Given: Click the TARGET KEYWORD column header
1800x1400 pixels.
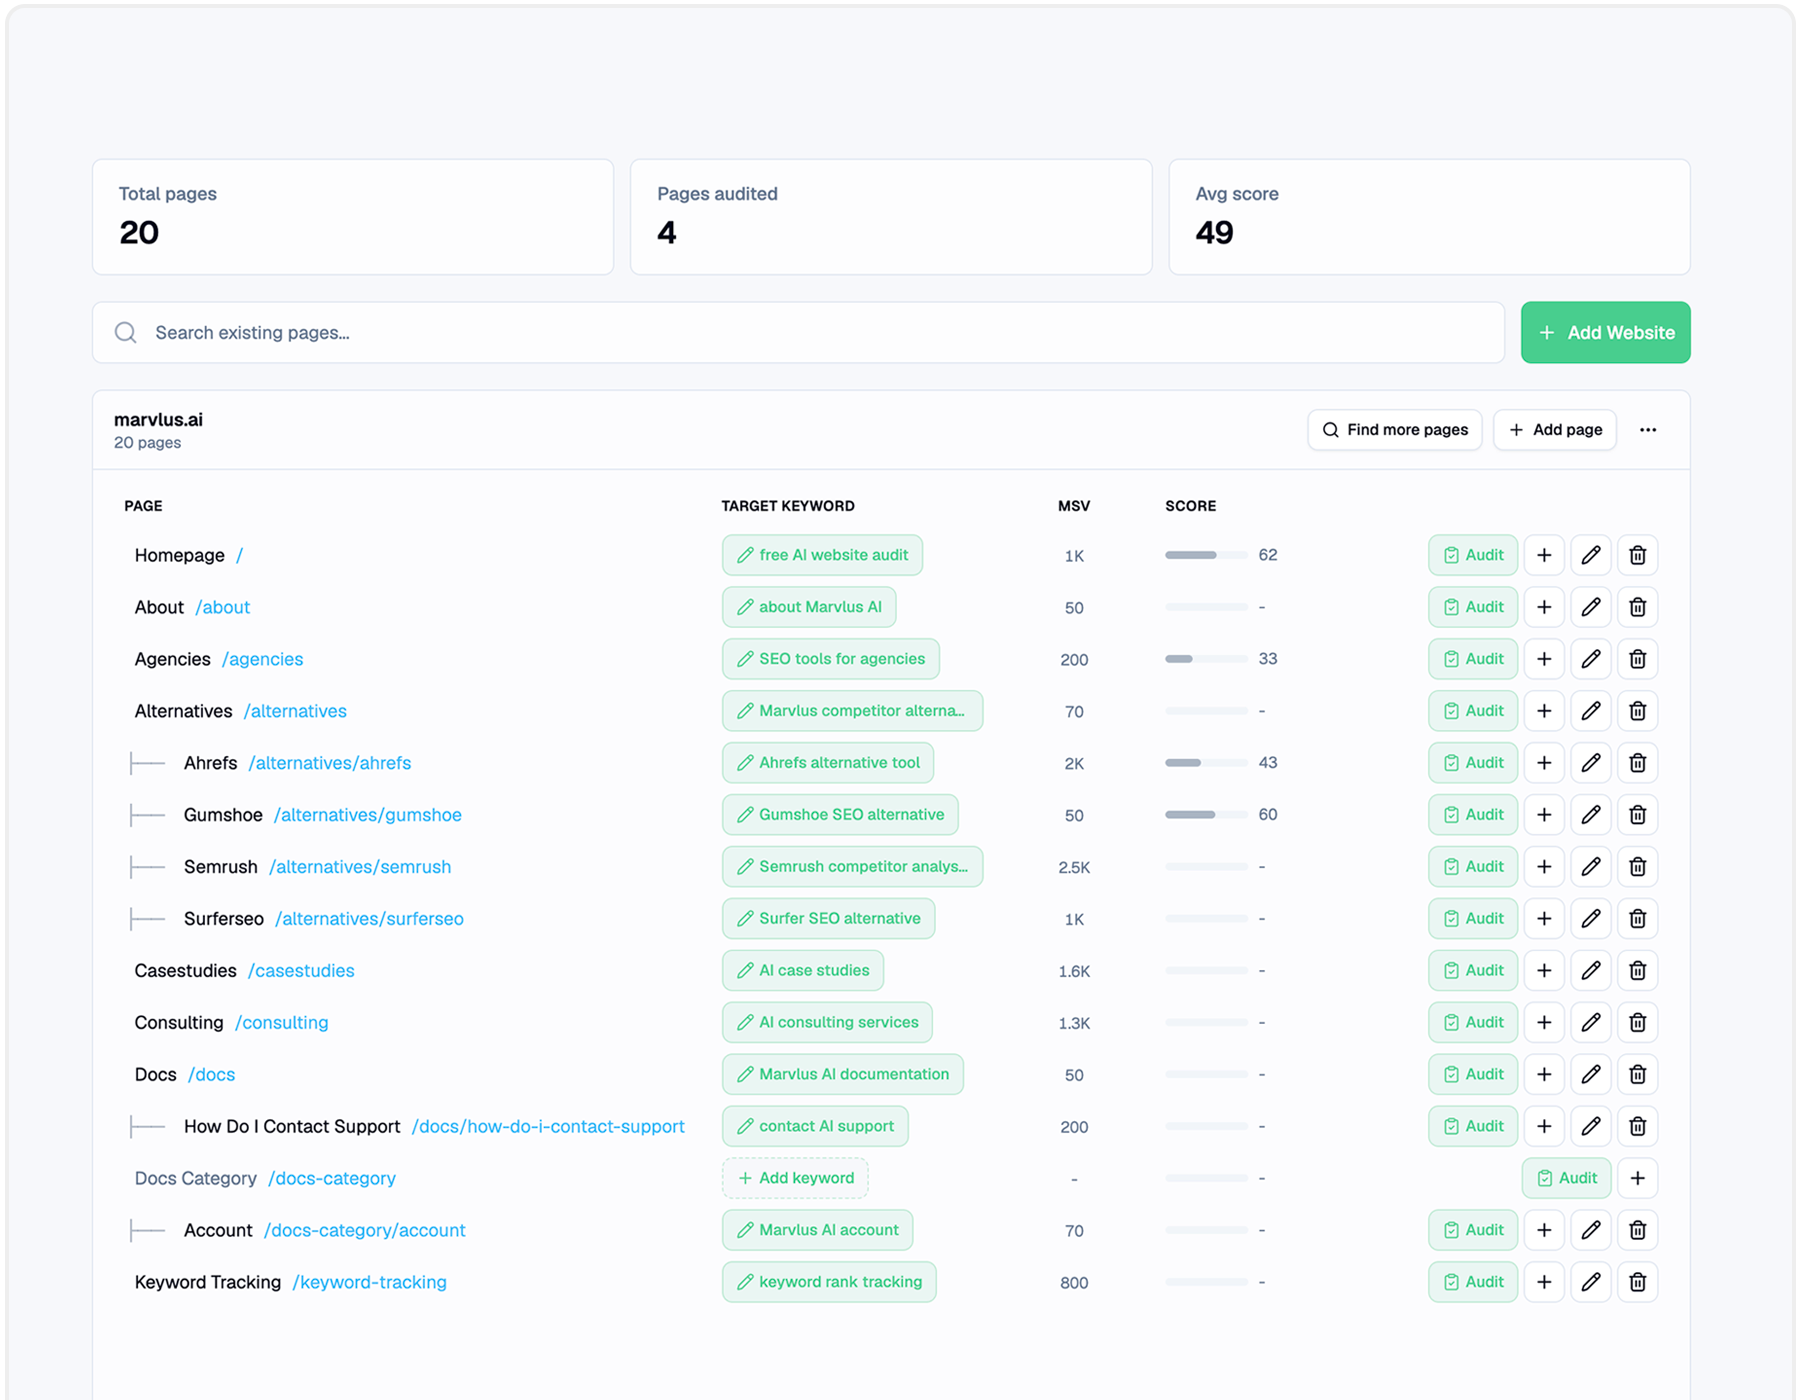Looking at the screenshot, I should coord(788,506).
